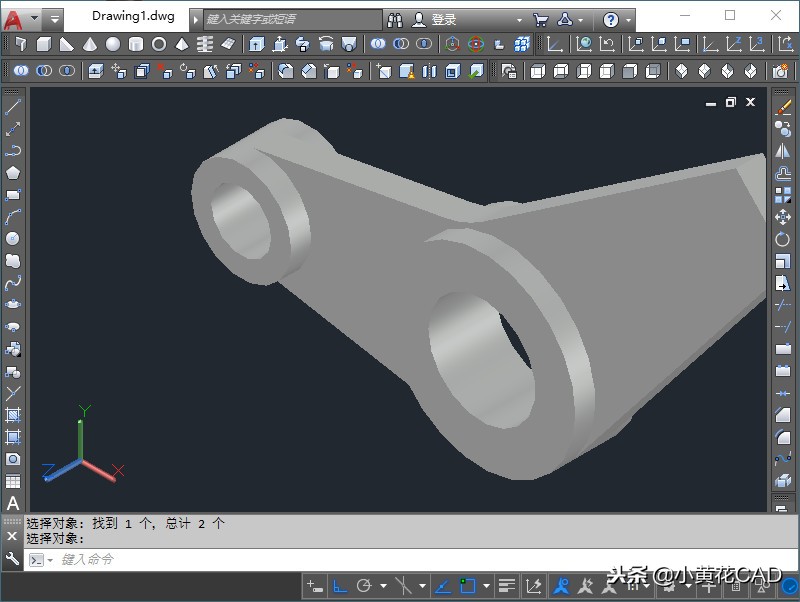The width and height of the screenshot is (800, 602).
Task: Open the Autodesk App Store cart
Action: [540, 19]
